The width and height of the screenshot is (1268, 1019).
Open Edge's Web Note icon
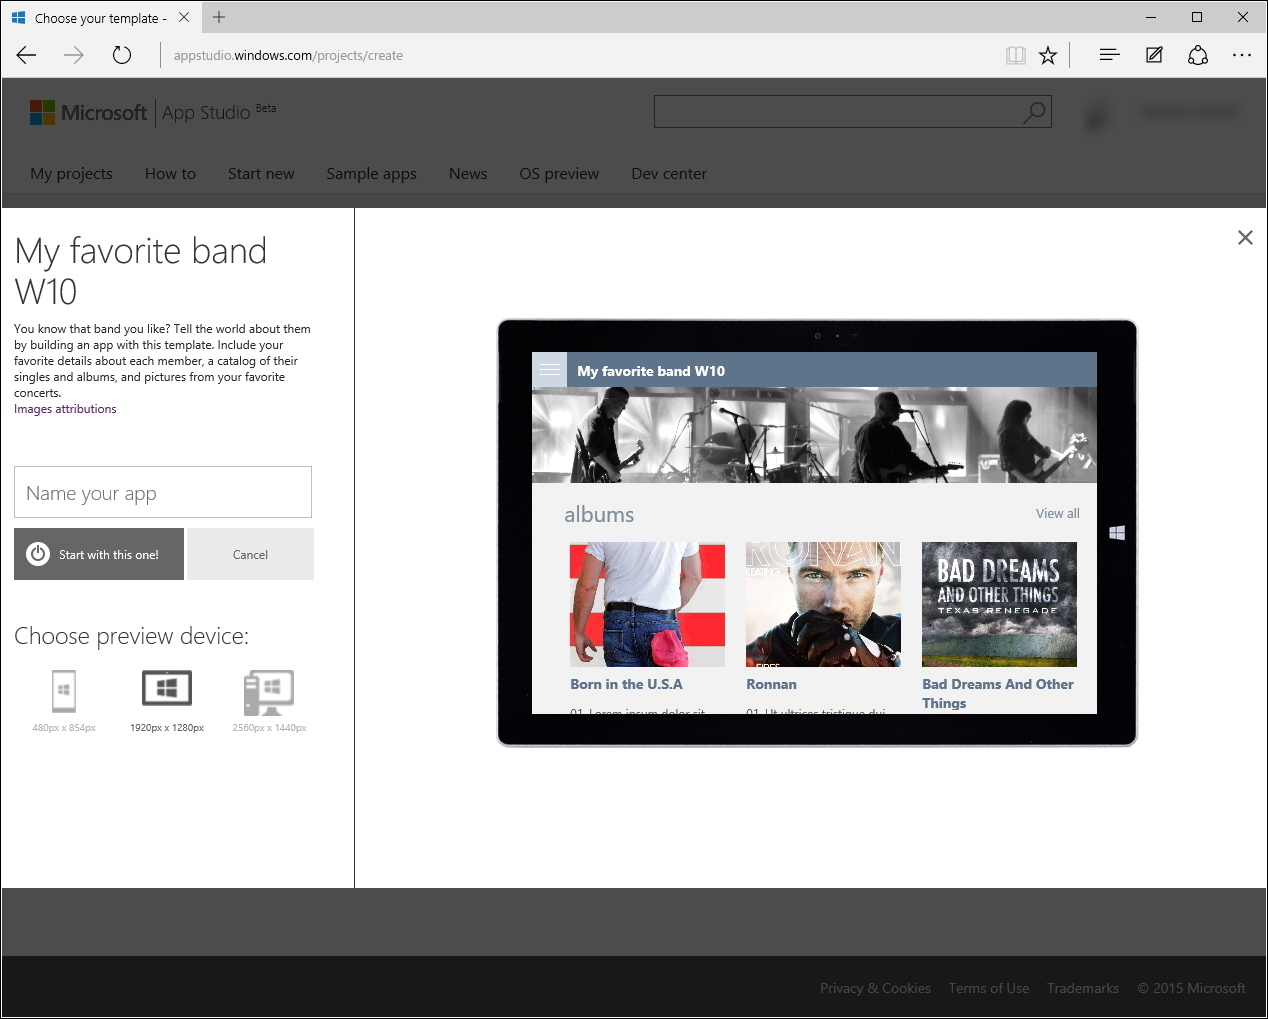click(x=1154, y=55)
